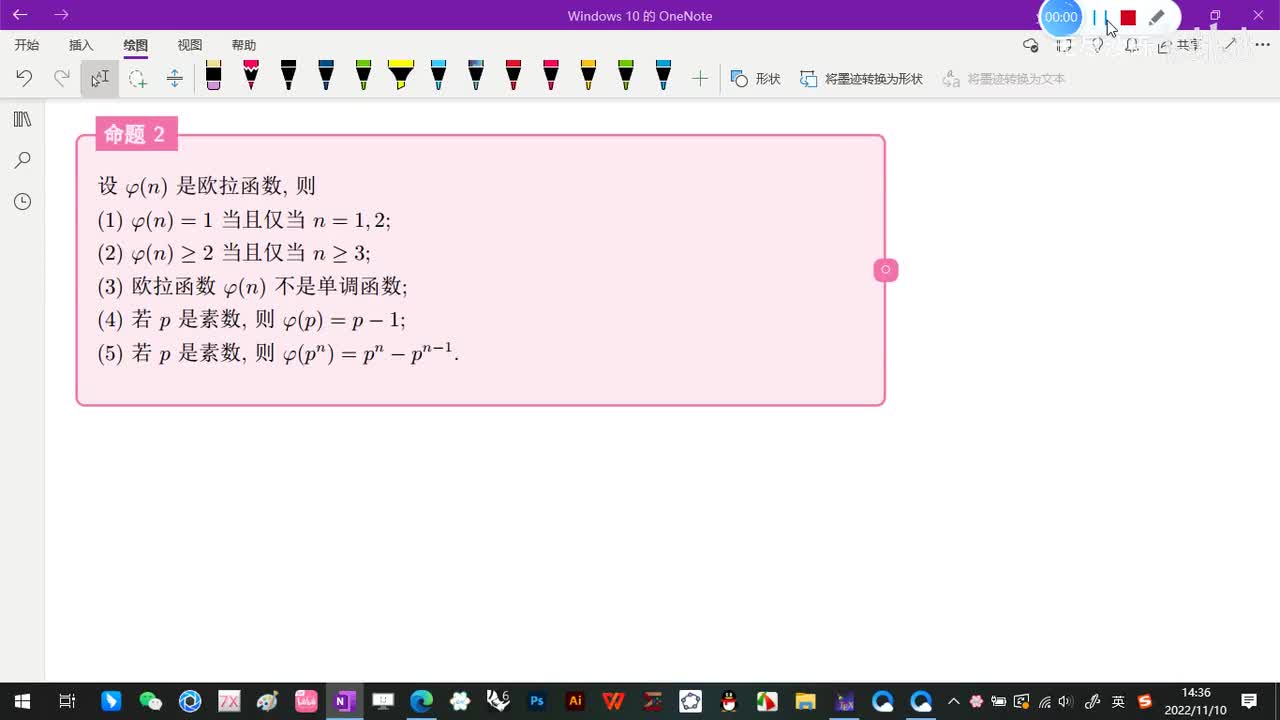Click the 命题 2 heading label

136,134
